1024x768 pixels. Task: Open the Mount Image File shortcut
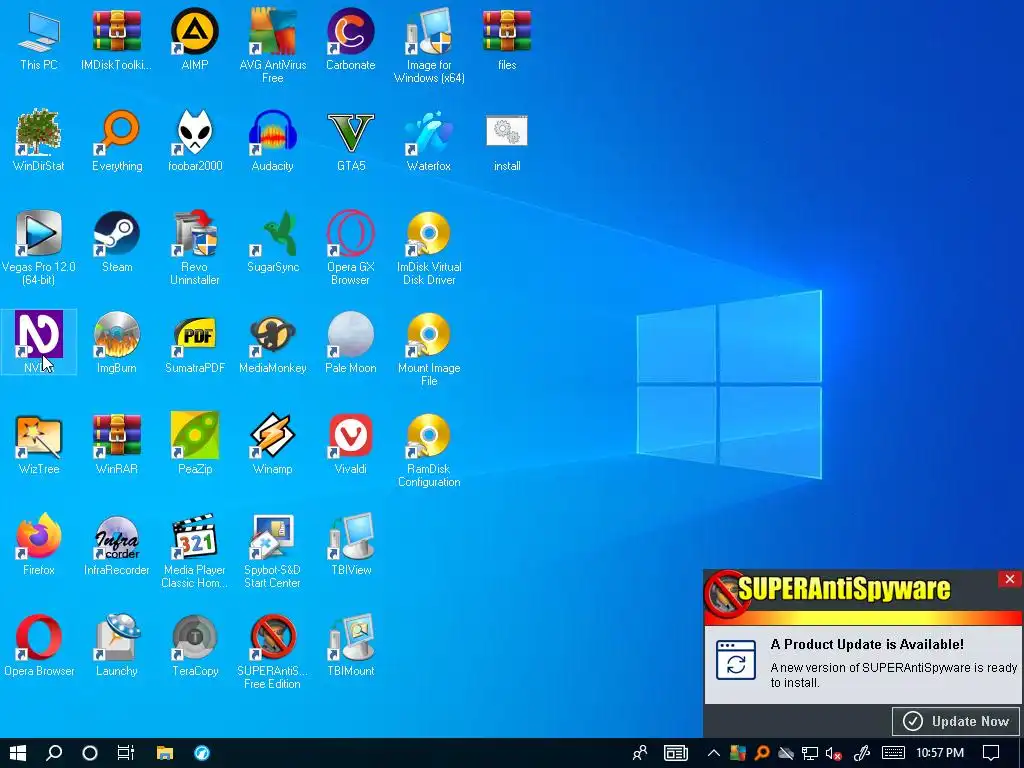[x=429, y=349]
